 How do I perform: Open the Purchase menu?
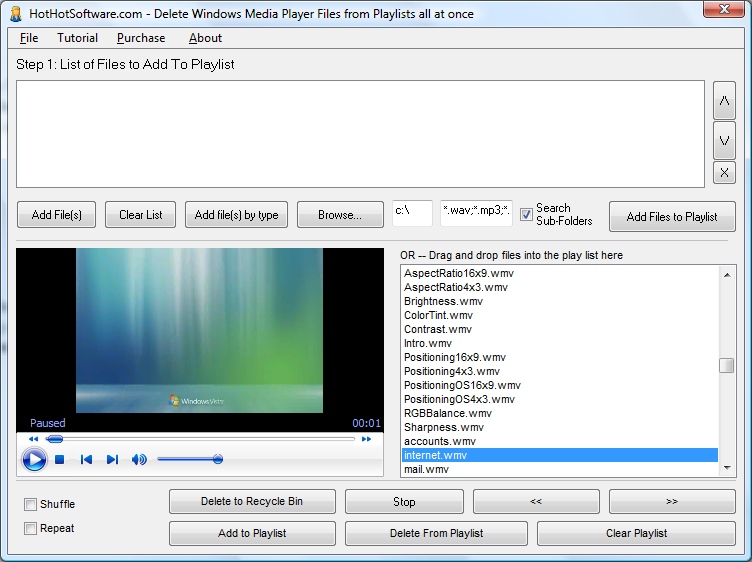tap(141, 38)
